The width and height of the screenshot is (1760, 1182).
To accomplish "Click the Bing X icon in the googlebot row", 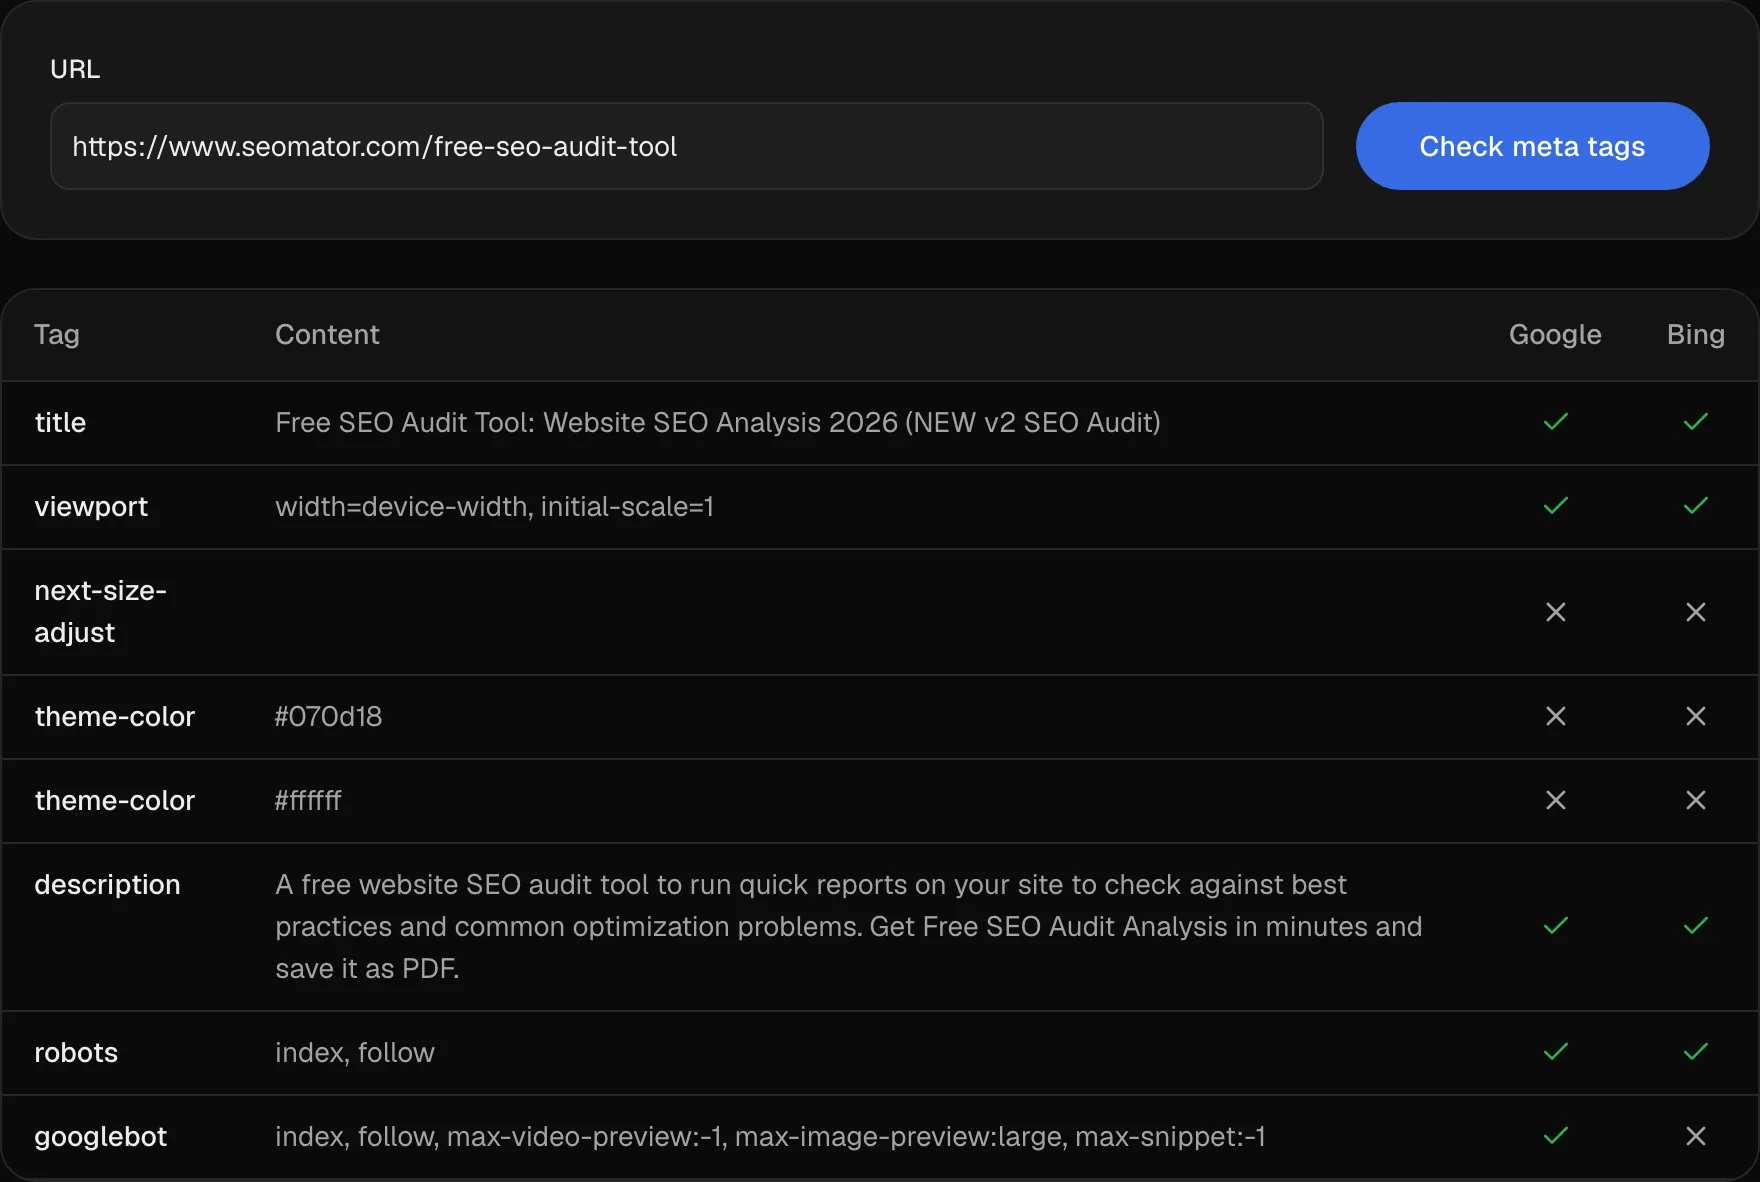I will click(x=1696, y=1136).
